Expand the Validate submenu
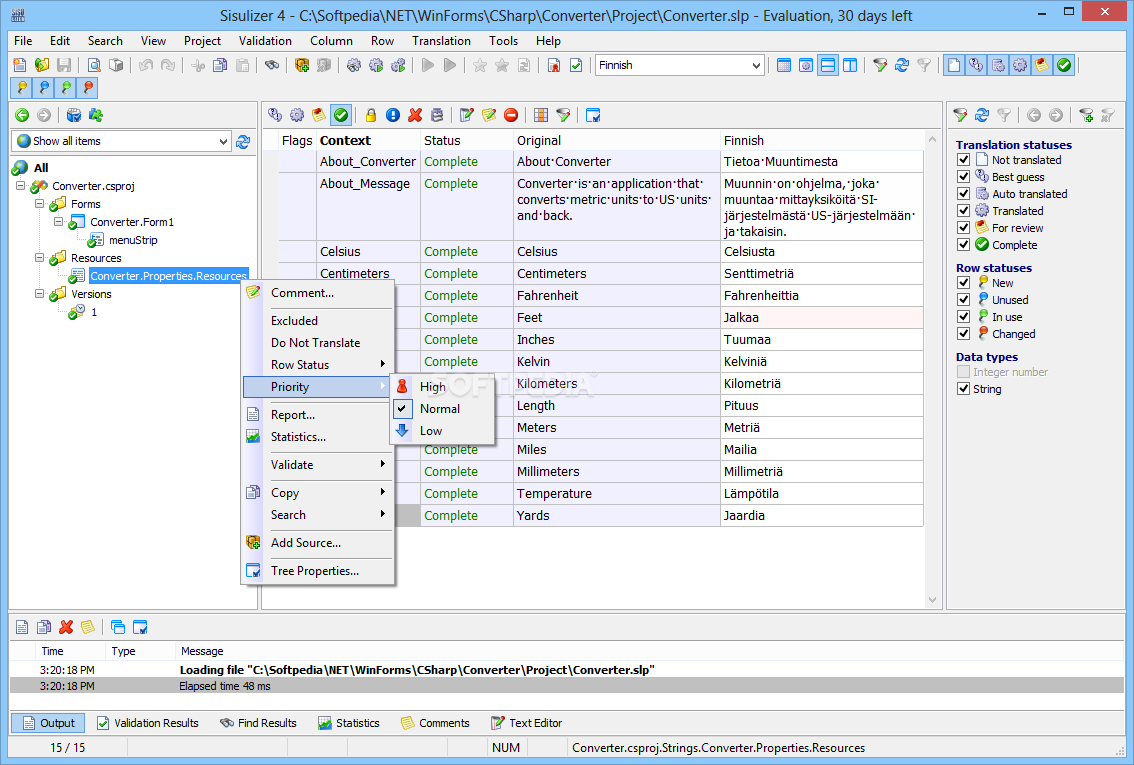1134x765 pixels. pyautogui.click(x=318, y=465)
